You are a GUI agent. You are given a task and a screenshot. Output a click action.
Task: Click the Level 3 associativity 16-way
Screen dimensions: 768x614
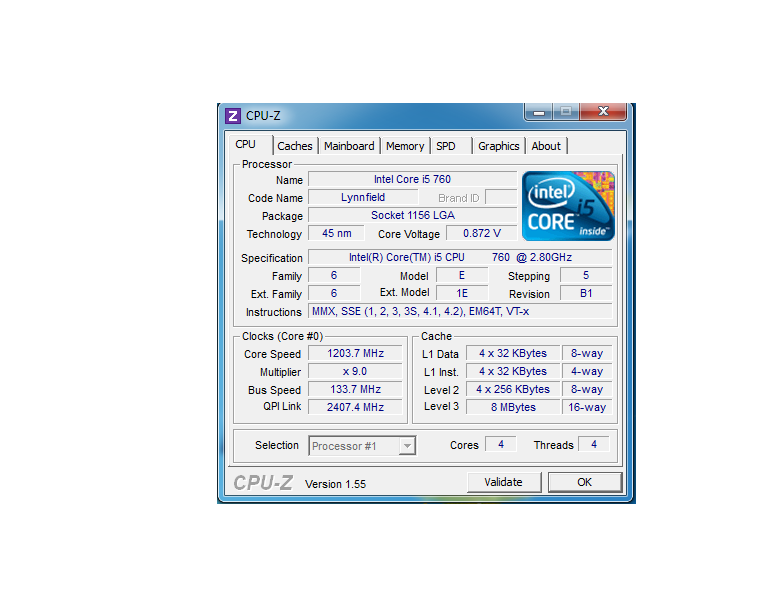tap(587, 407)
